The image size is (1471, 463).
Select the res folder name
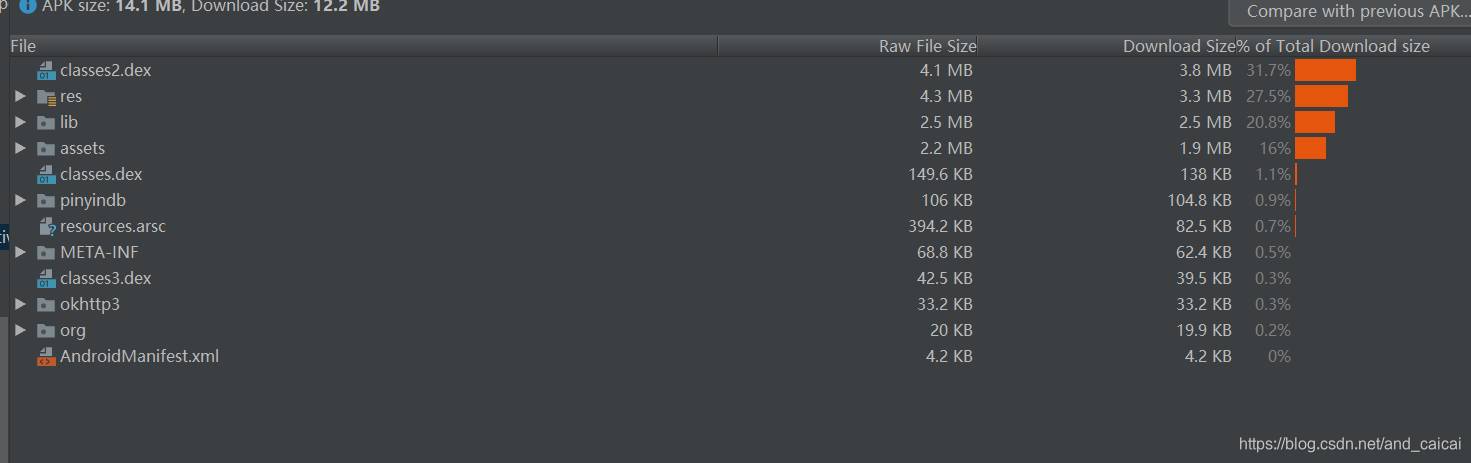pyautogui.click(x=71, y=97)
